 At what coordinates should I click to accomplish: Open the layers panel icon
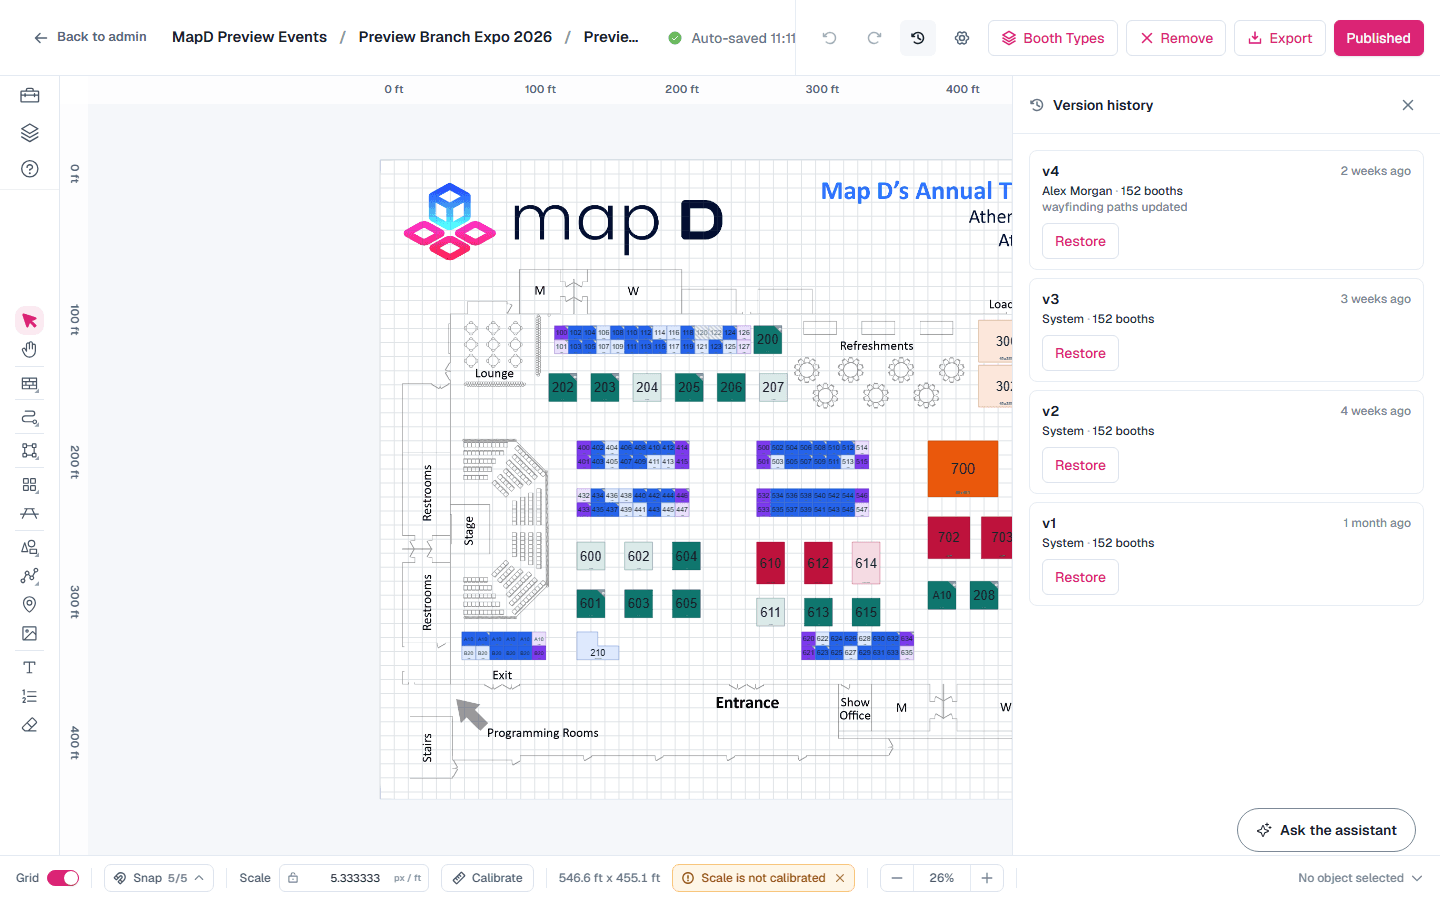click(x=29, y=133)
